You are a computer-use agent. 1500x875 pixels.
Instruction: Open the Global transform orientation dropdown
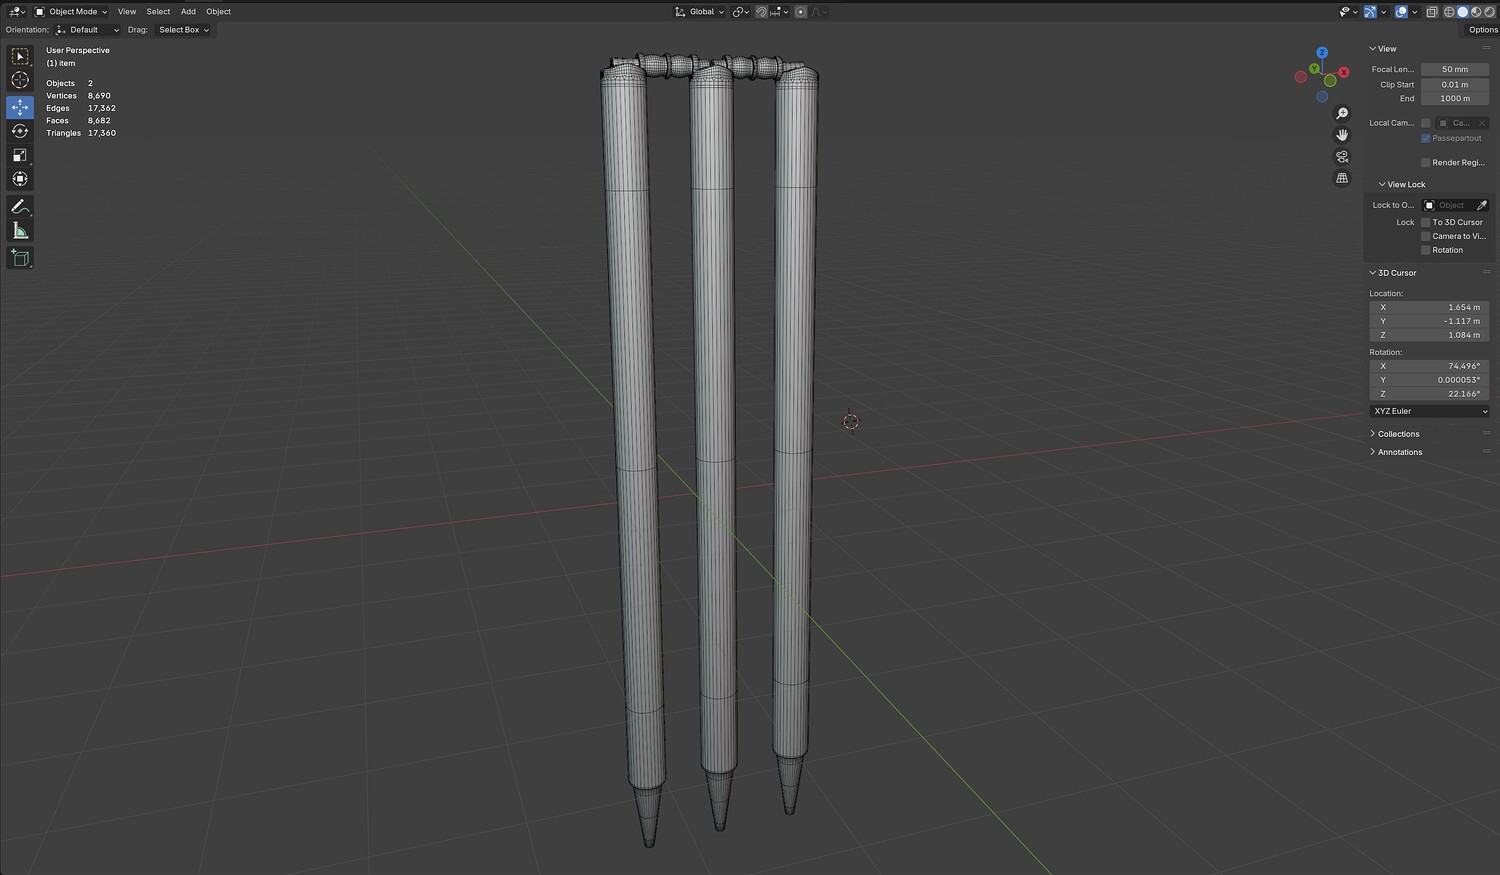(699, 12)
